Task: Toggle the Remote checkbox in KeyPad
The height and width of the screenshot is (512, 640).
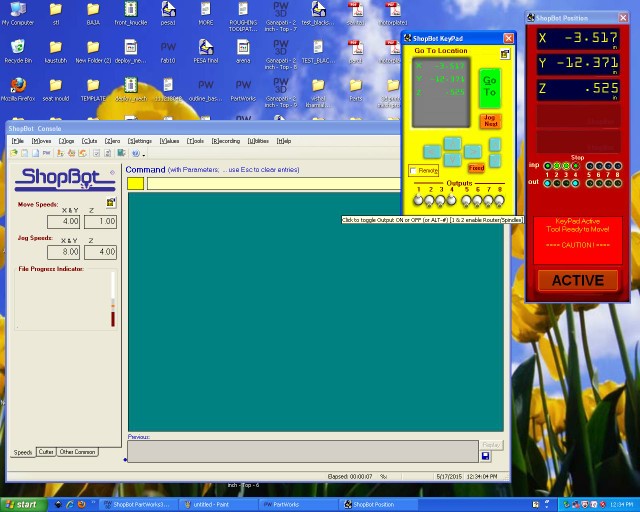Action: click(413, 170)
